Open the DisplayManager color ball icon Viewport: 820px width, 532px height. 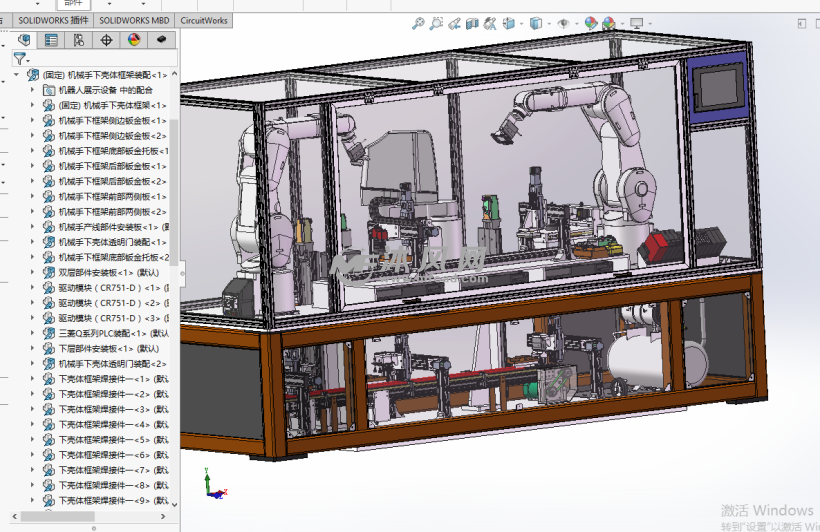[134, 40]
